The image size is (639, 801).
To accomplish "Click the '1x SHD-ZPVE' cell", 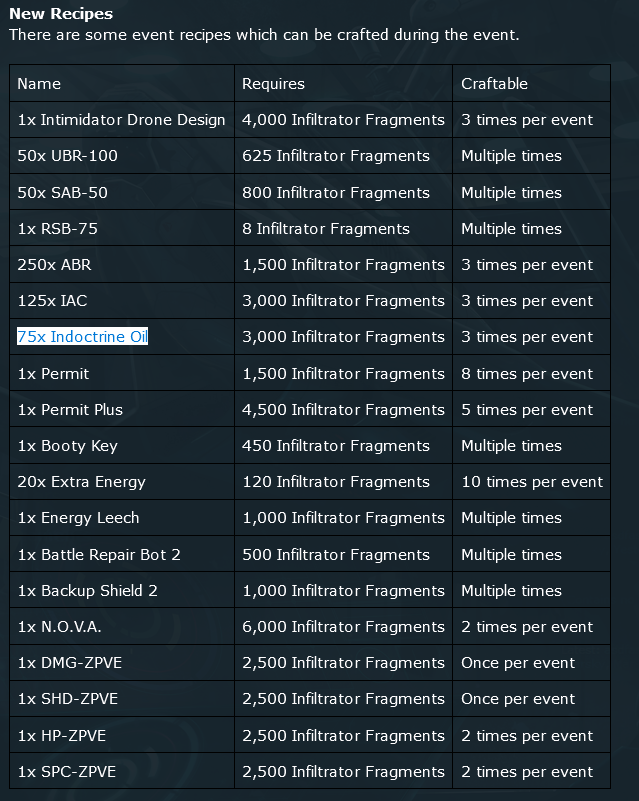I will coord(122,698).
